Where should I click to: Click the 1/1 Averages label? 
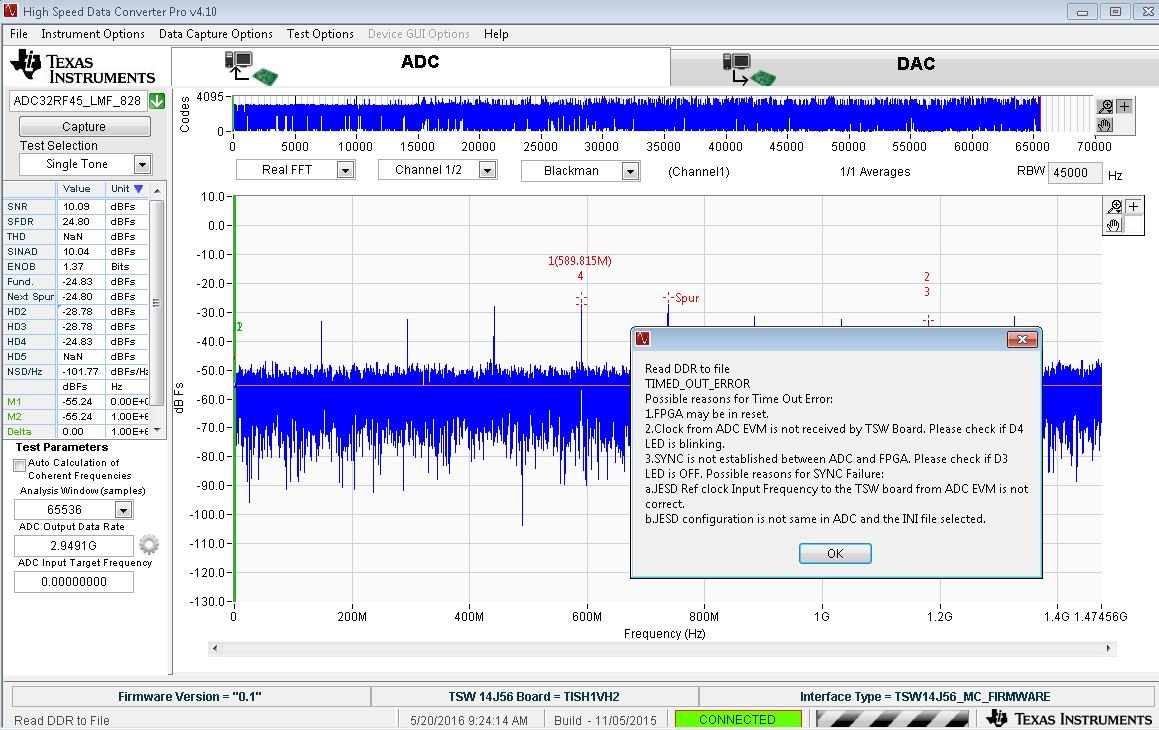[875, 171]
